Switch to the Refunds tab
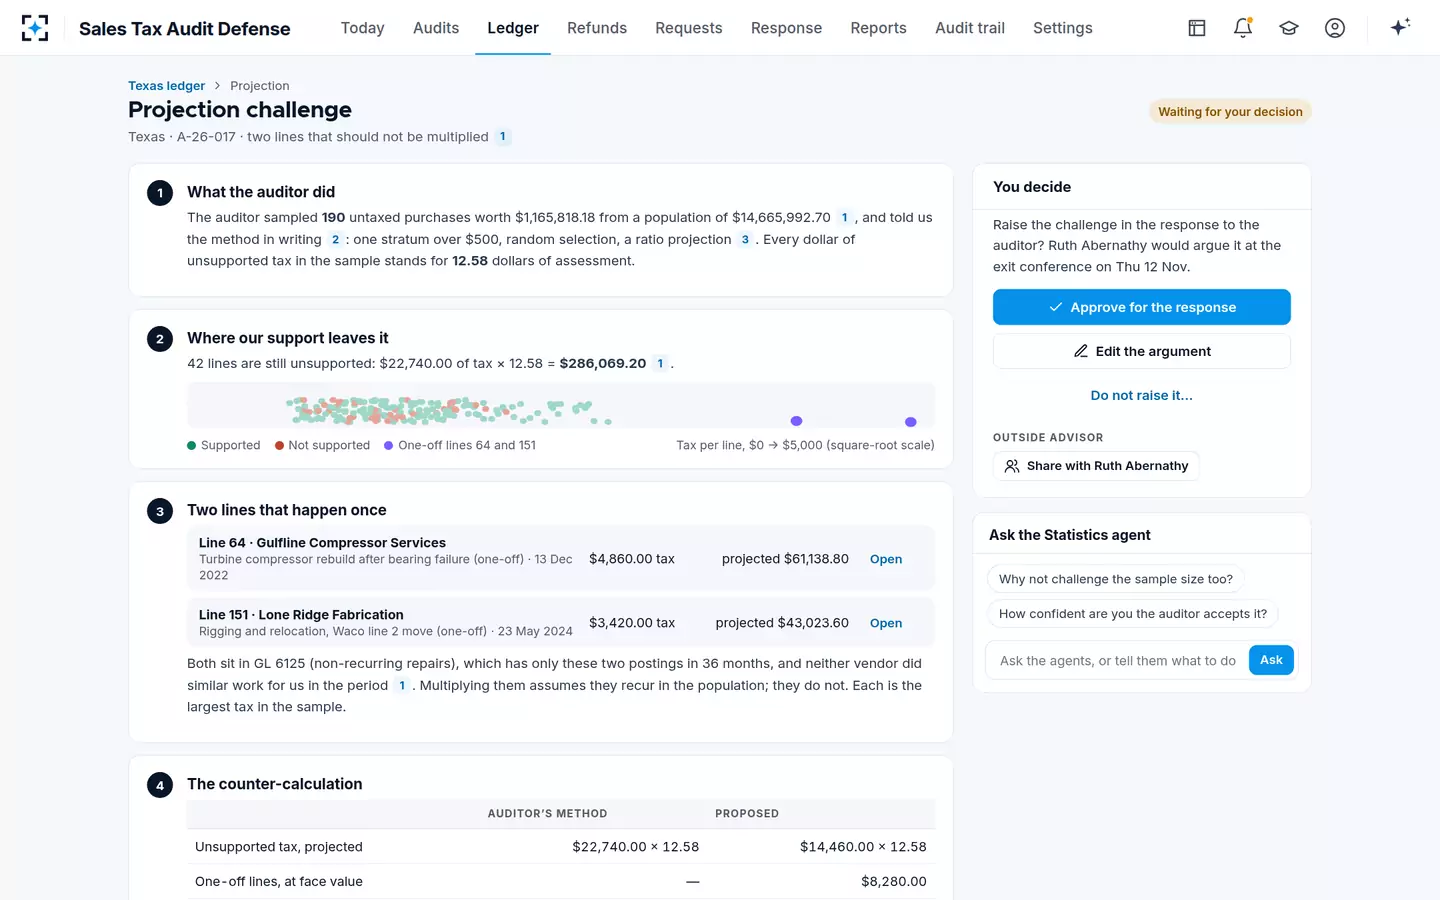Viewport: 1440px width, 900px height. pos(597,28)
